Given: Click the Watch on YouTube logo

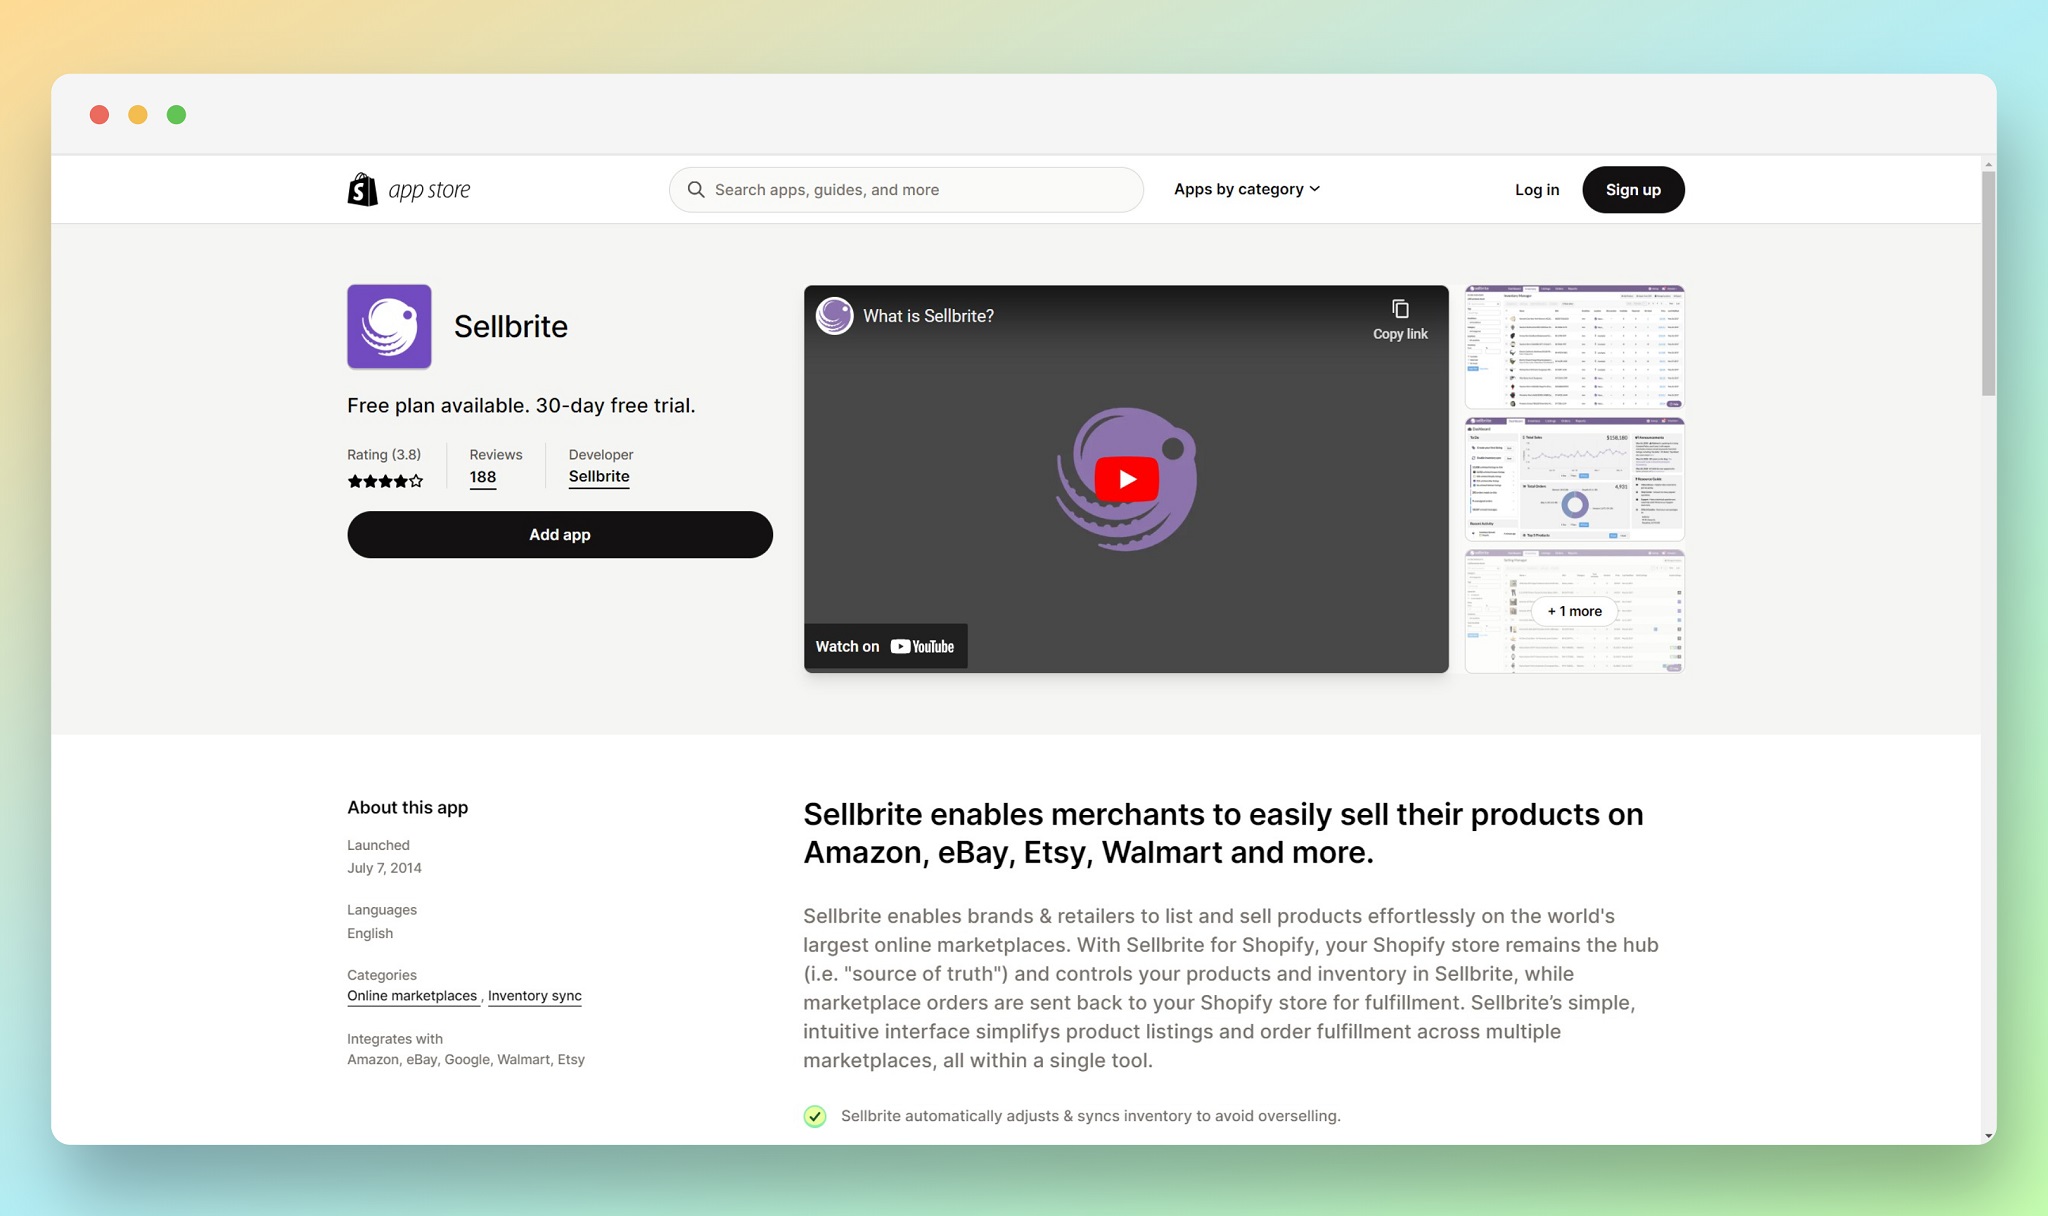Looking at the screenshot, I should click(x=885, y=646).
